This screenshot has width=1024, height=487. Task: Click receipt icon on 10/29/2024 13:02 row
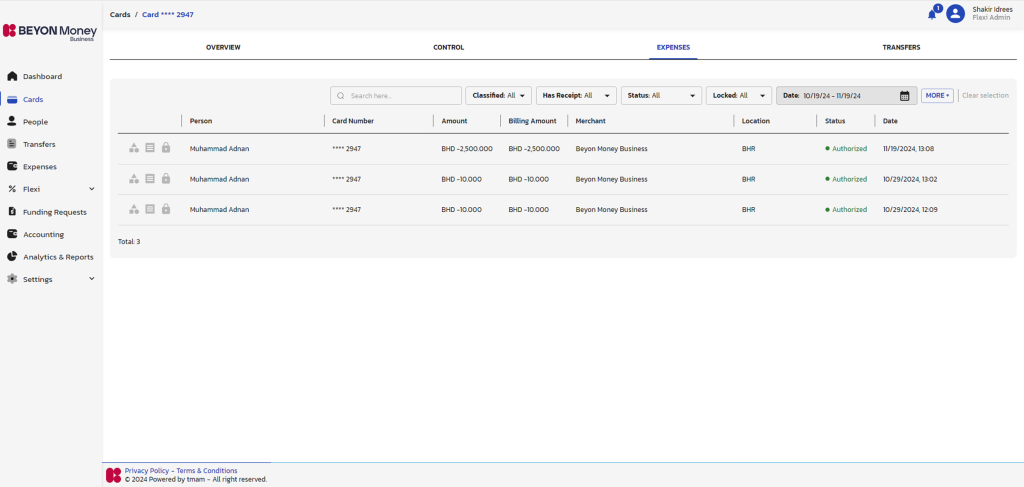pos(150,179)
